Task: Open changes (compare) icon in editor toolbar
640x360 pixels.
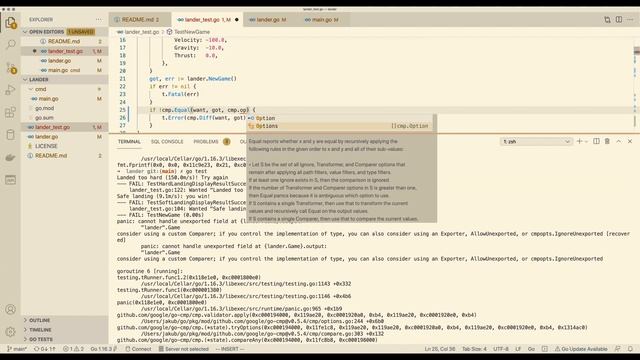Action: 607,20
